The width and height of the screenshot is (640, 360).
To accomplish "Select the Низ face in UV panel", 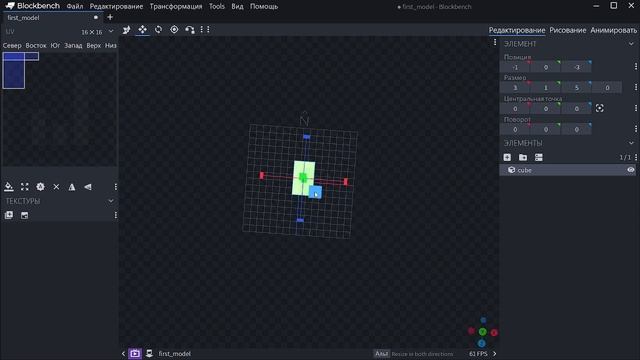I will [x=111, y=45].
